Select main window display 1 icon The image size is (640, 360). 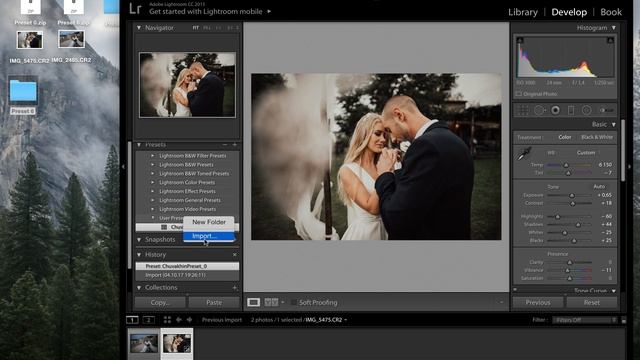coord(132,320)
